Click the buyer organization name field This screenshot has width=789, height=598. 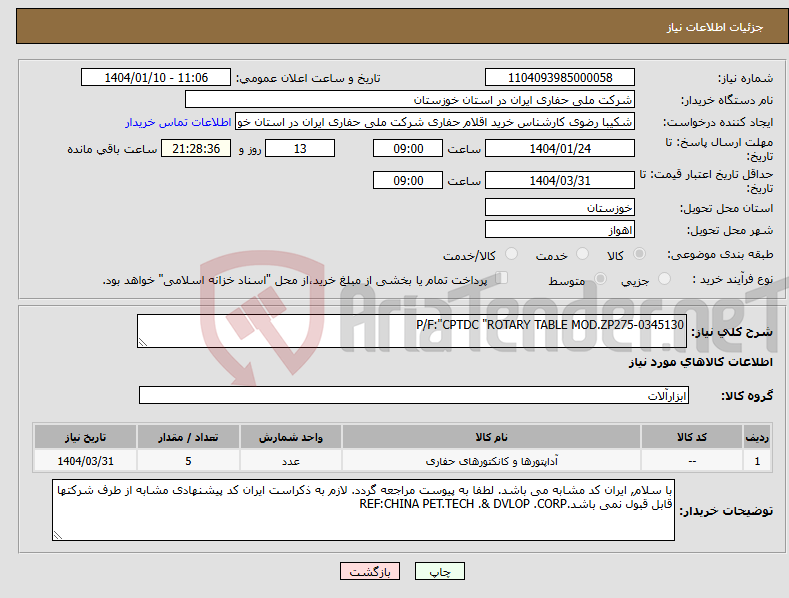[410, 100]
